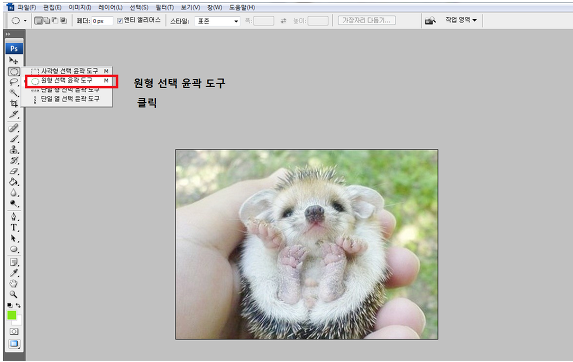573x362 pixels.
Task: Open the 선택(S) menu
Action: (x=139, y=7)
